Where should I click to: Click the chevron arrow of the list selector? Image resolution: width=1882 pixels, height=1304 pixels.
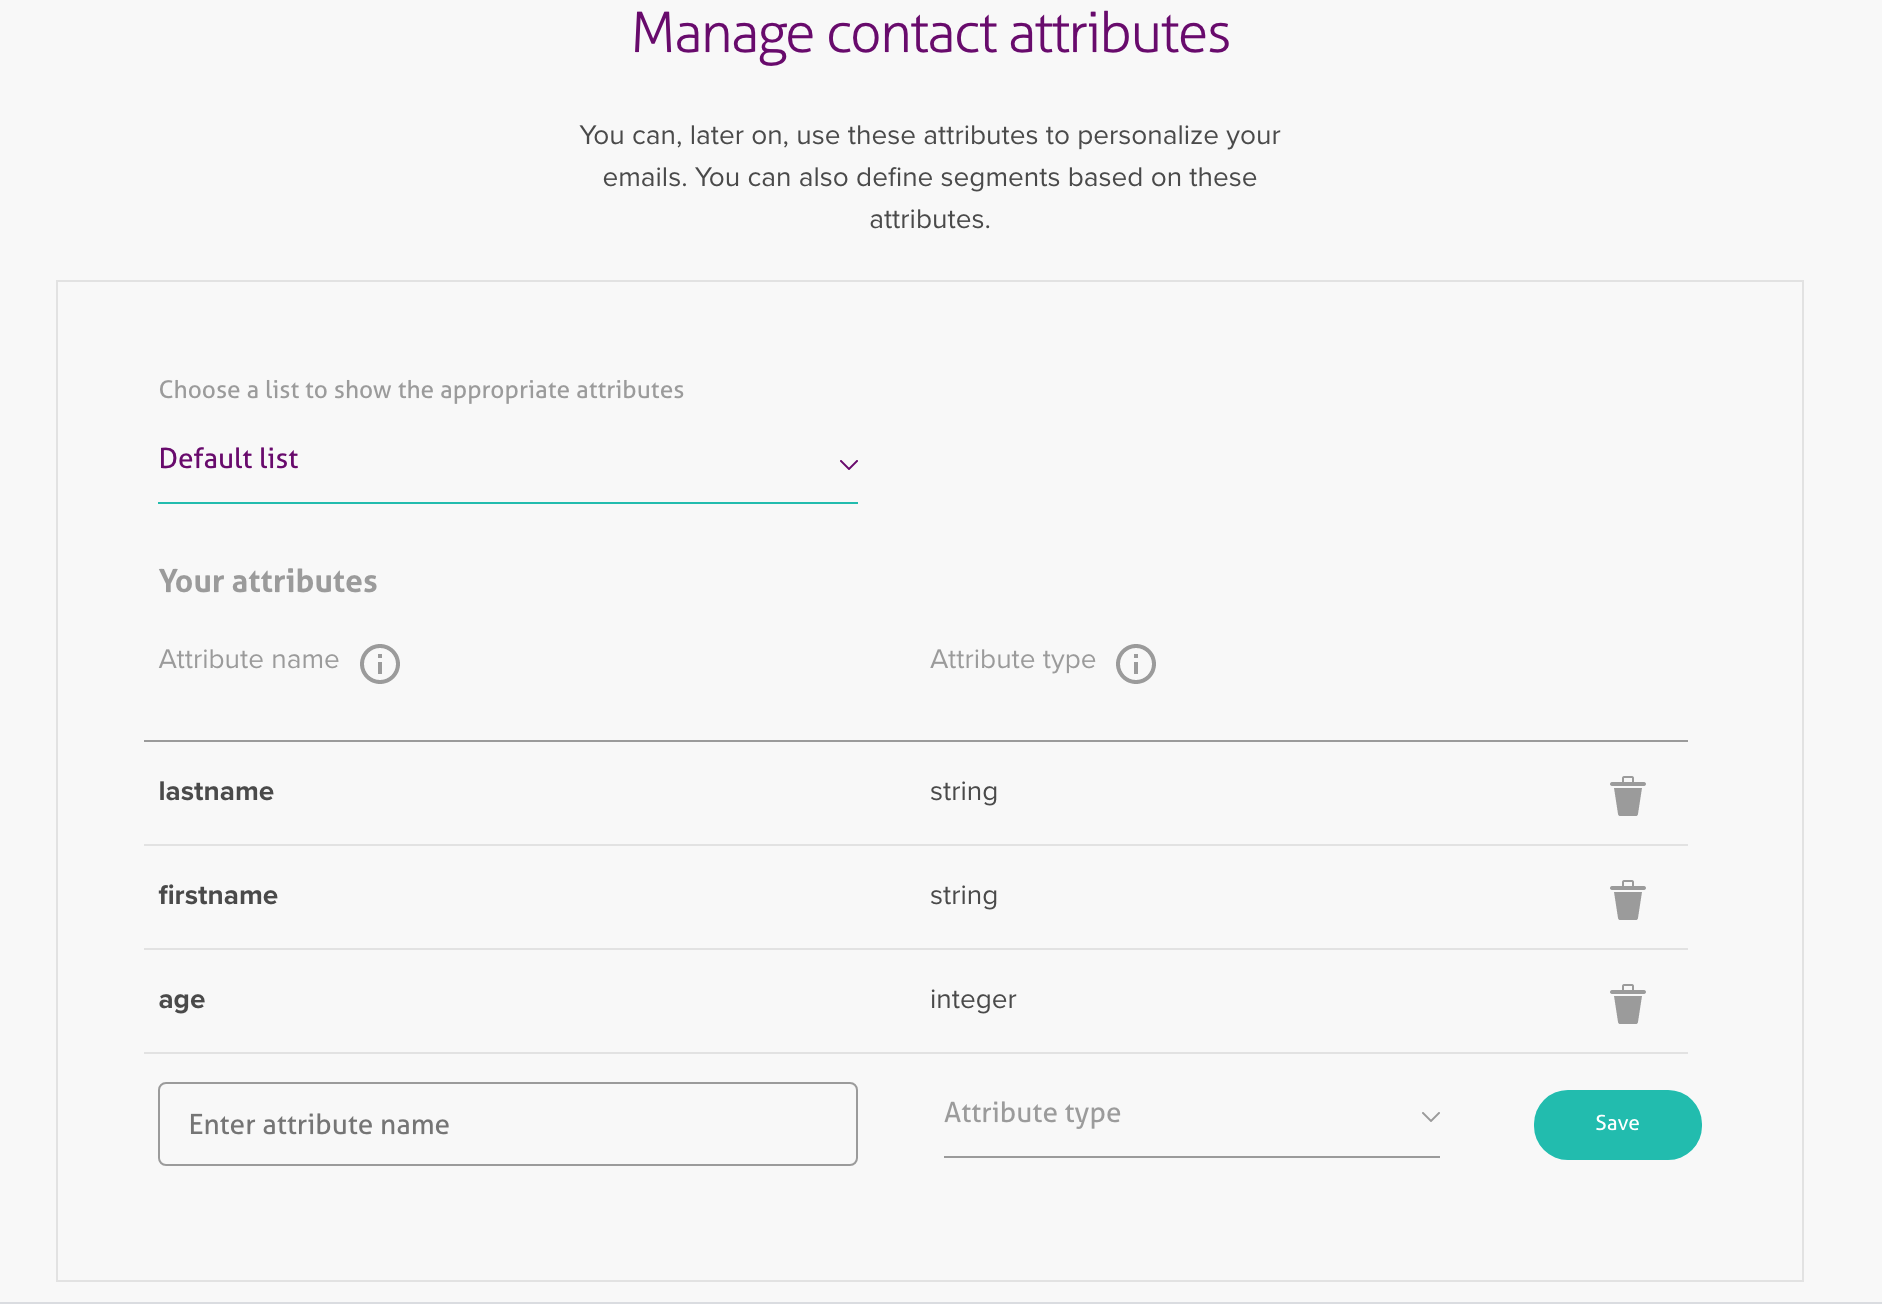[x=849, y=465]
